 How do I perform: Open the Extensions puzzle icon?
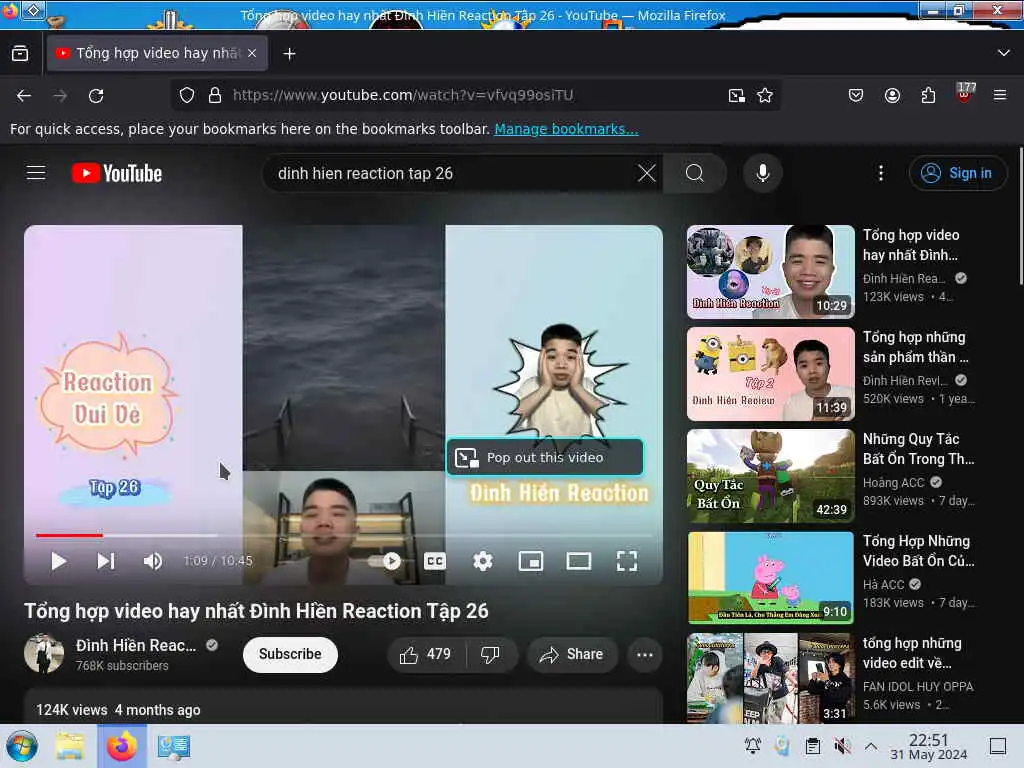coord(928,96)
